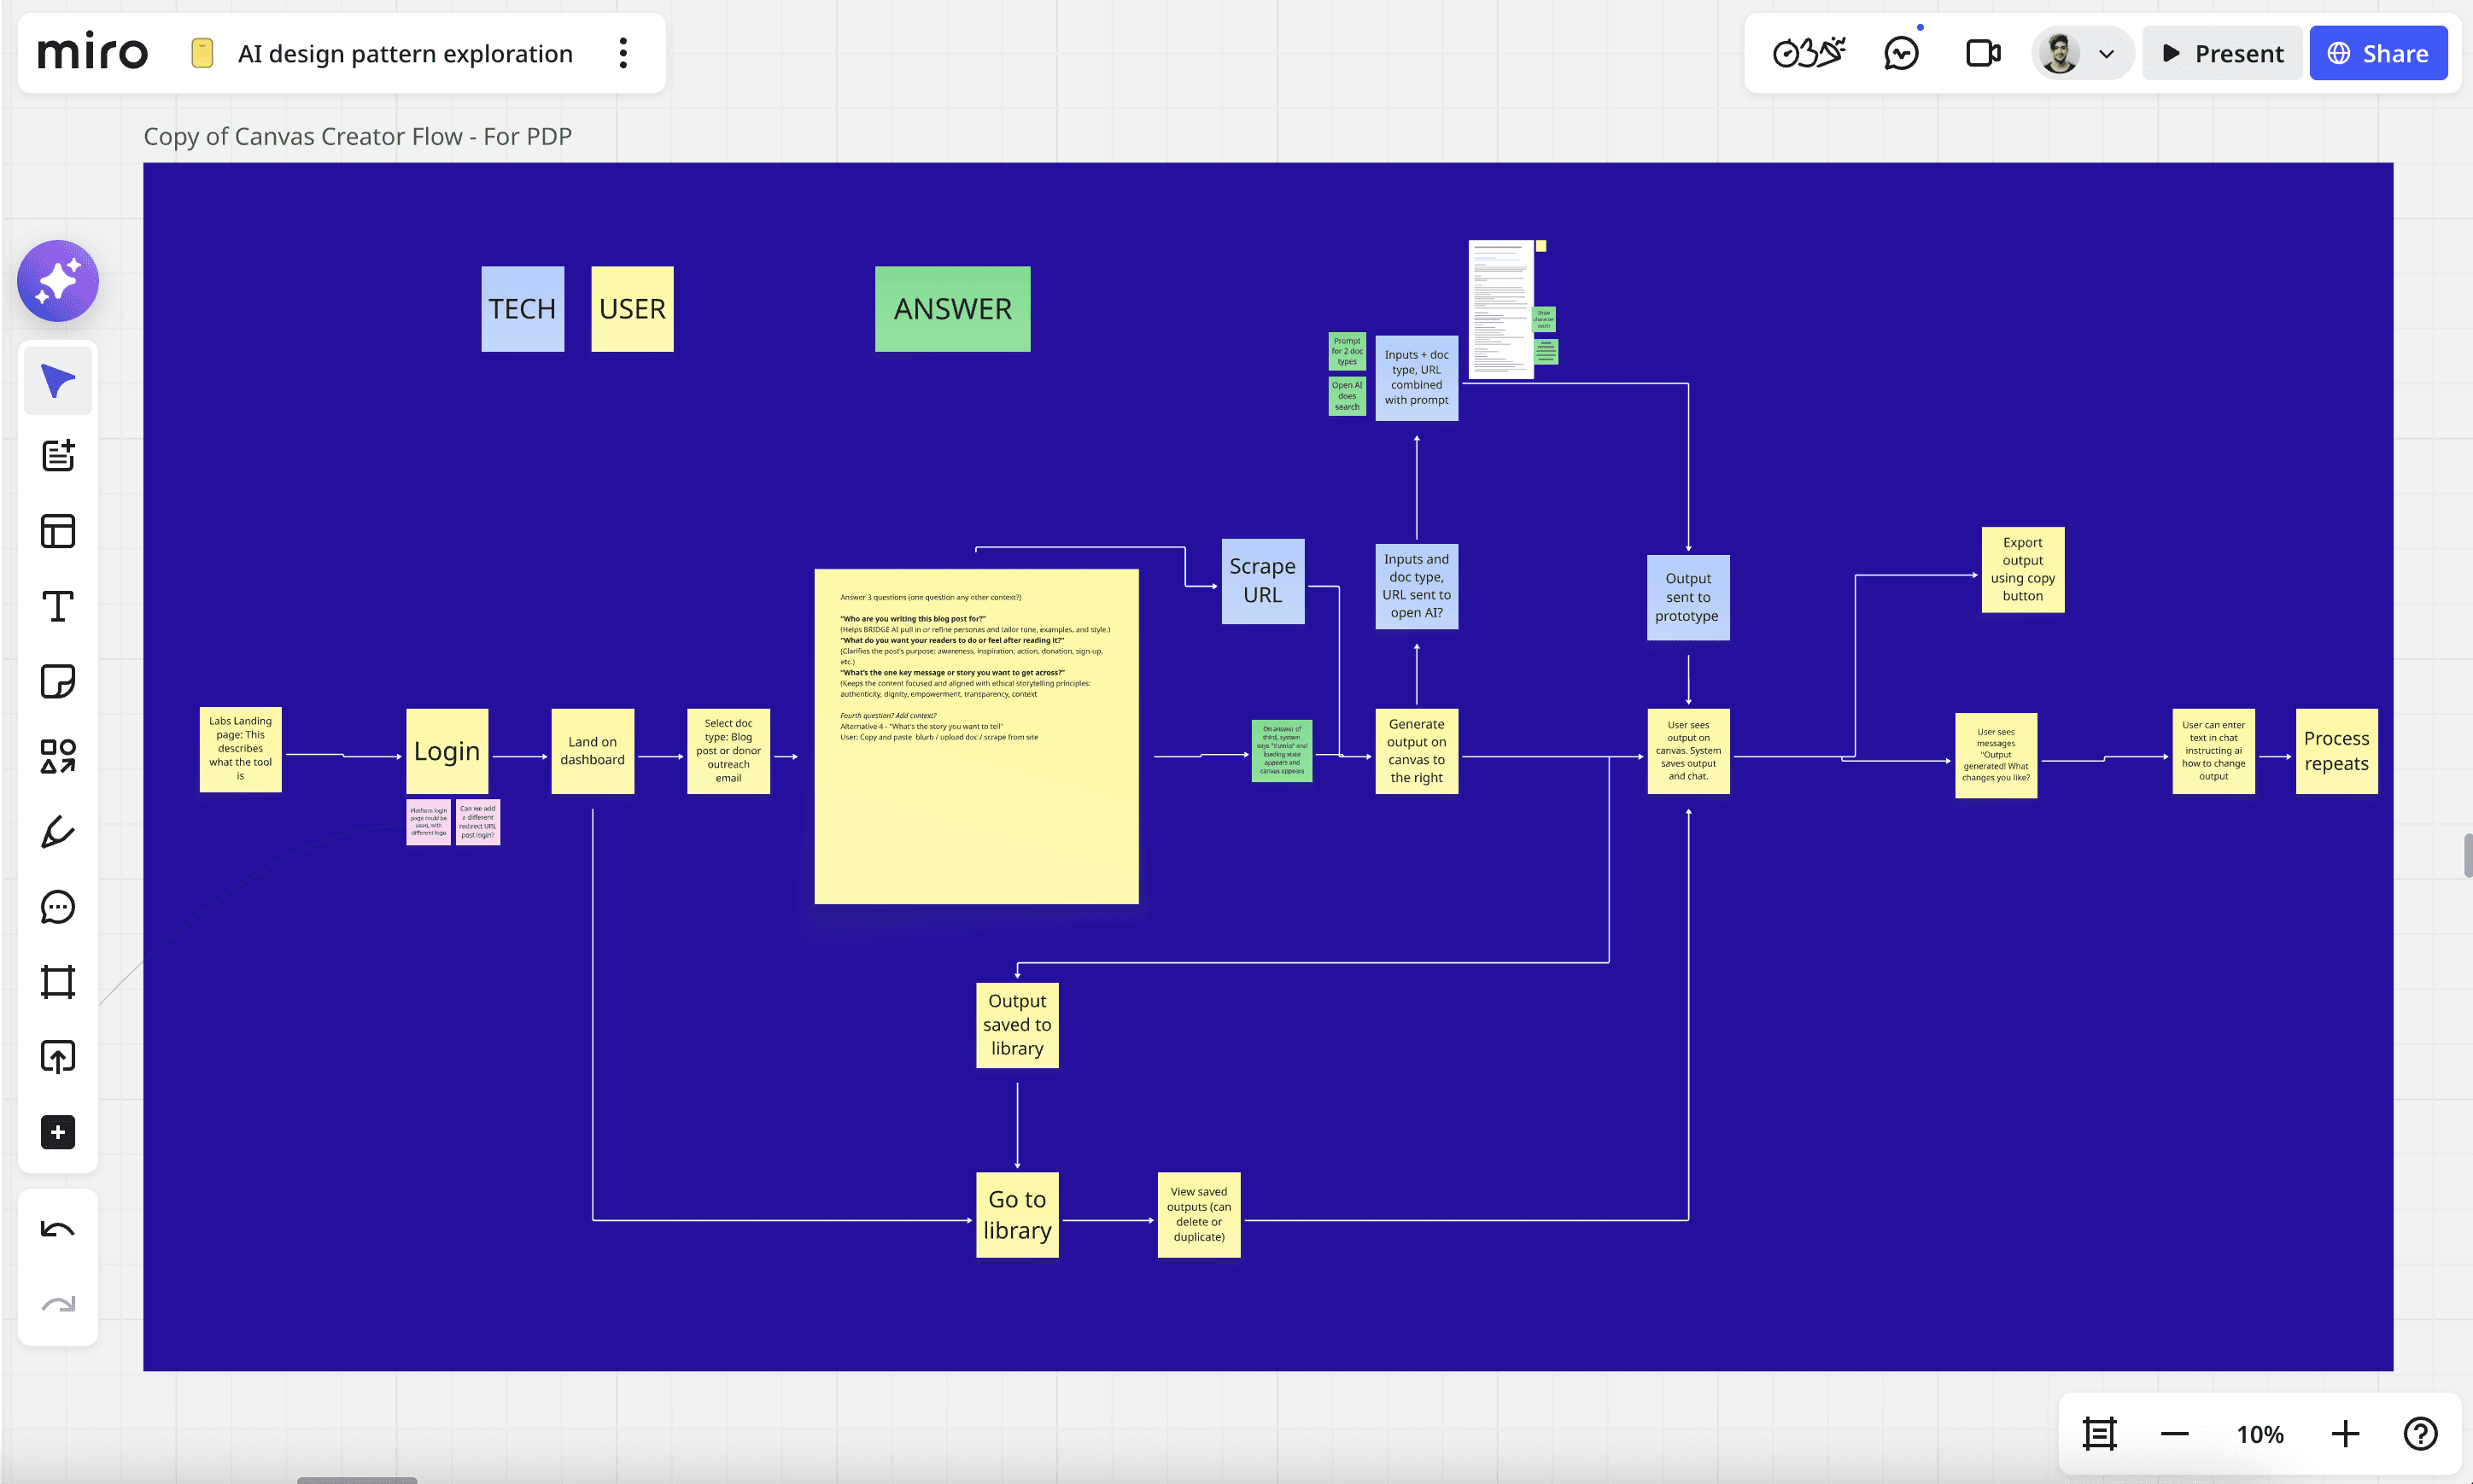
Task: Zoom in with the plus button
Action: click(x=2344, y=1434)
